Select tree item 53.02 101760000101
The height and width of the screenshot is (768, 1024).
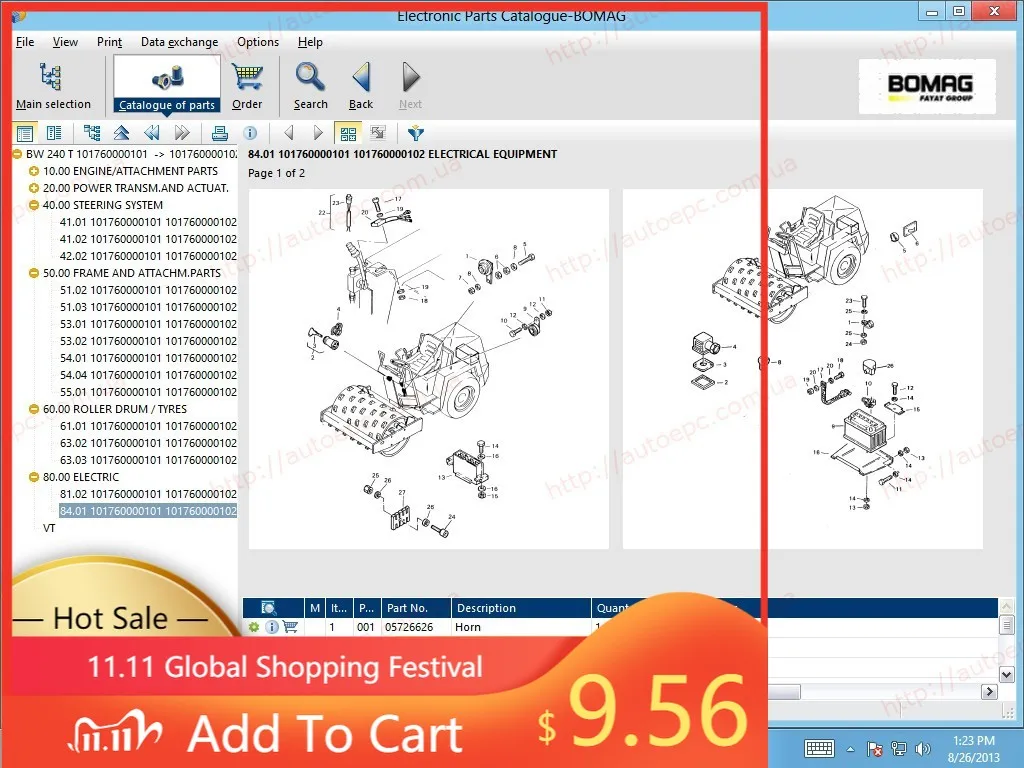pos(148,341)
